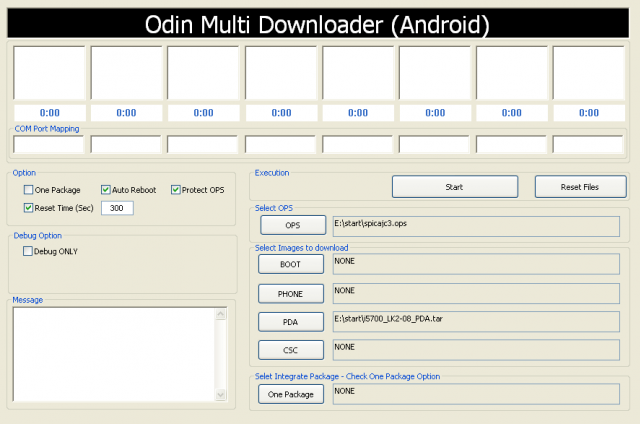Click the Message log scrollbar down arrow
640x424 pixels.
pyautogui.click(x=220, y=395)
